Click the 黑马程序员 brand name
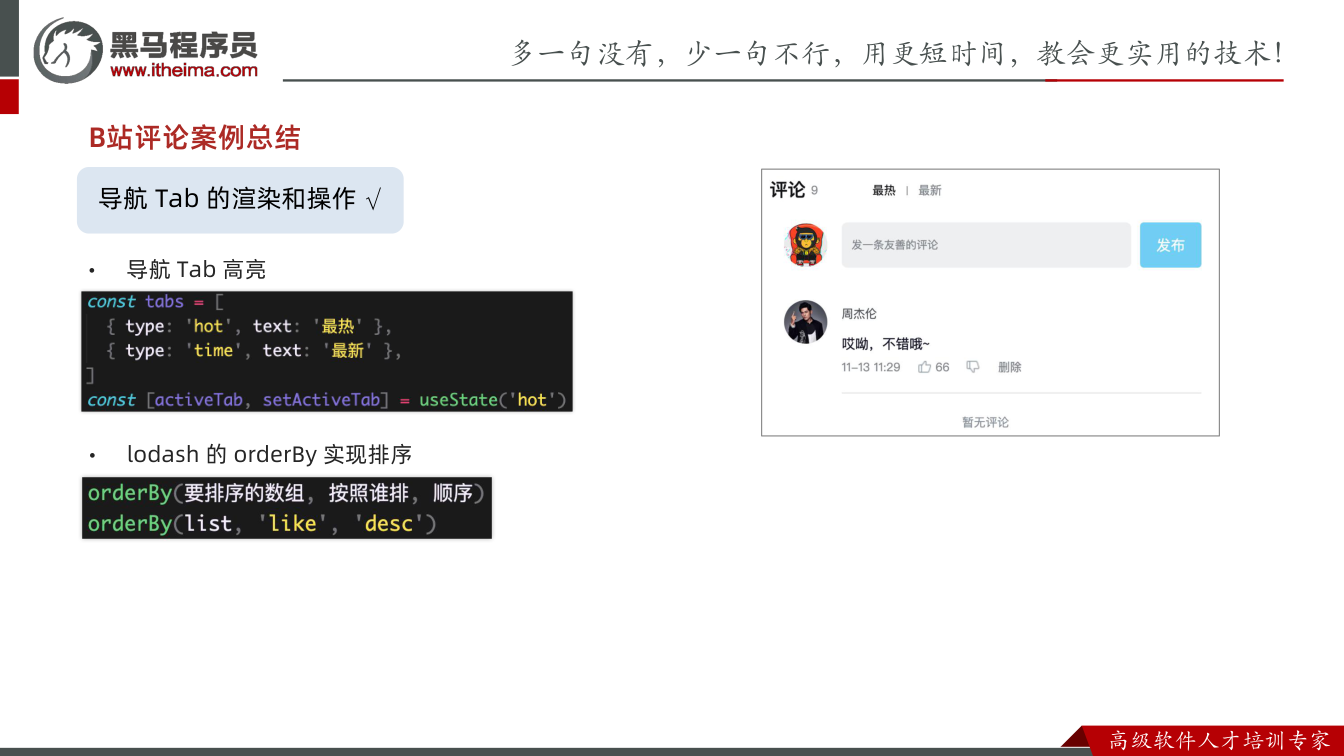Viewport: 1344px width, 756px height. (183, 44)
